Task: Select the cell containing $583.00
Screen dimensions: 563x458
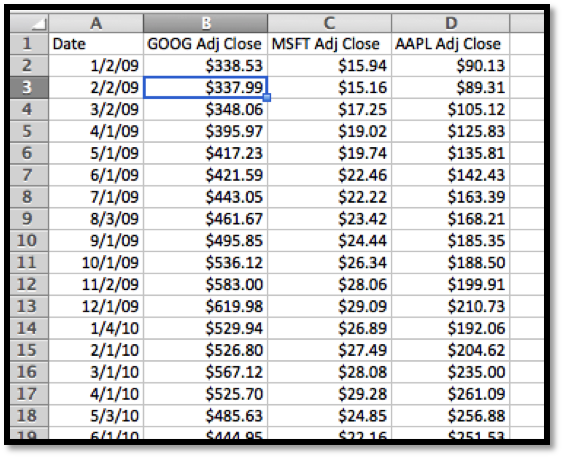Action: coord(205,284)
